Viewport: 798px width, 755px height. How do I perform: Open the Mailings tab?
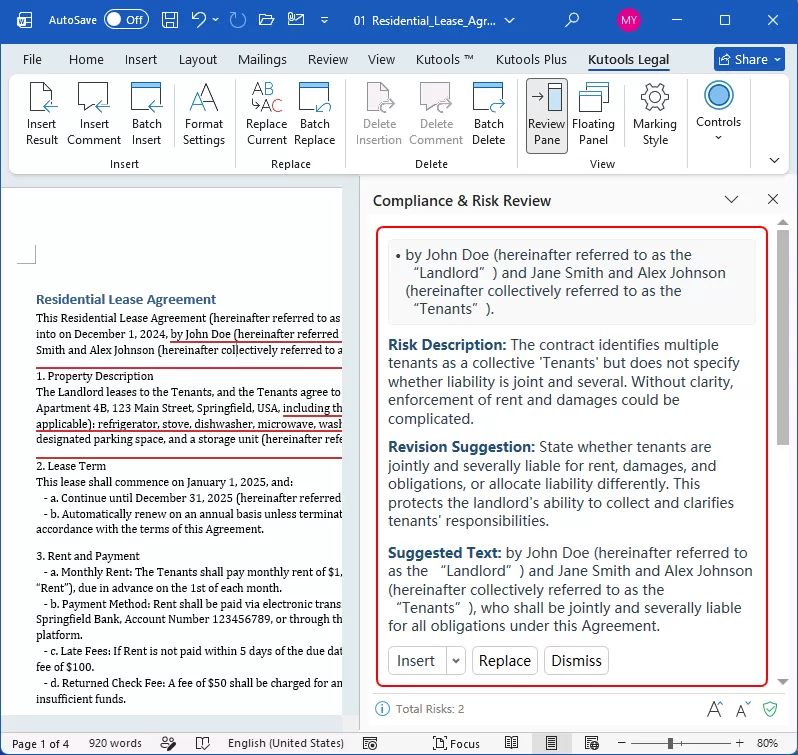(x=262, y=60)
